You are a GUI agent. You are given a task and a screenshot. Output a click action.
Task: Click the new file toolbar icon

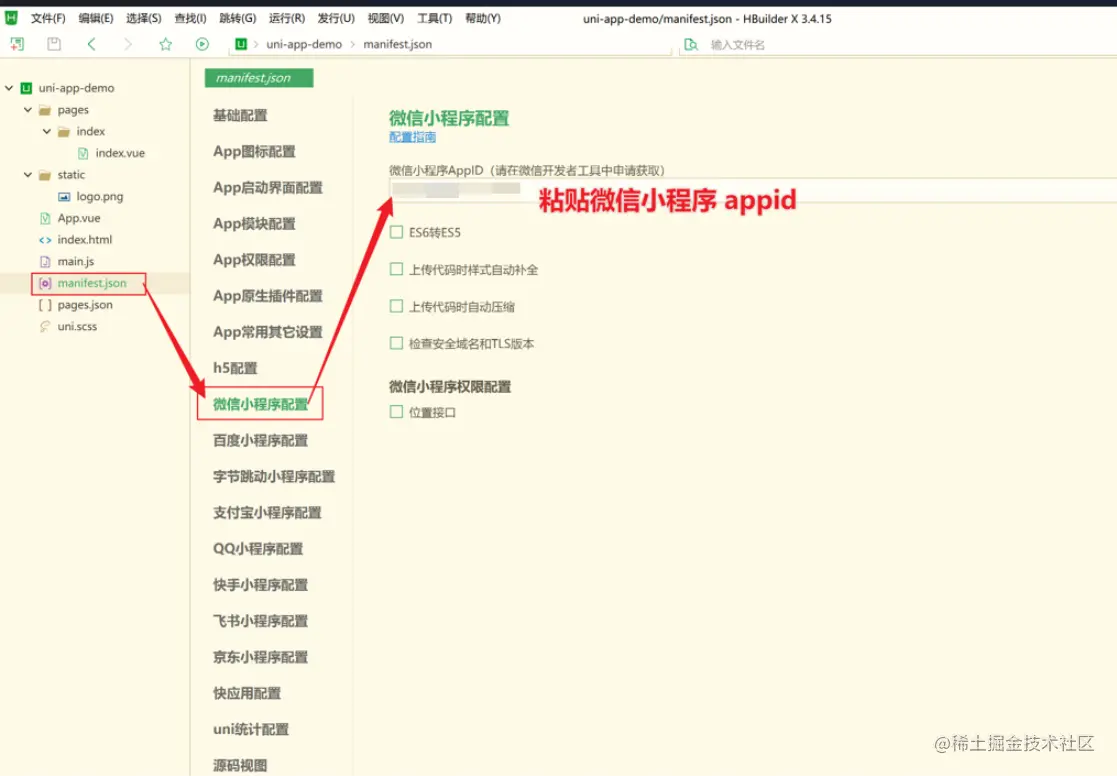pyautogui.click(x=17, y=44)
